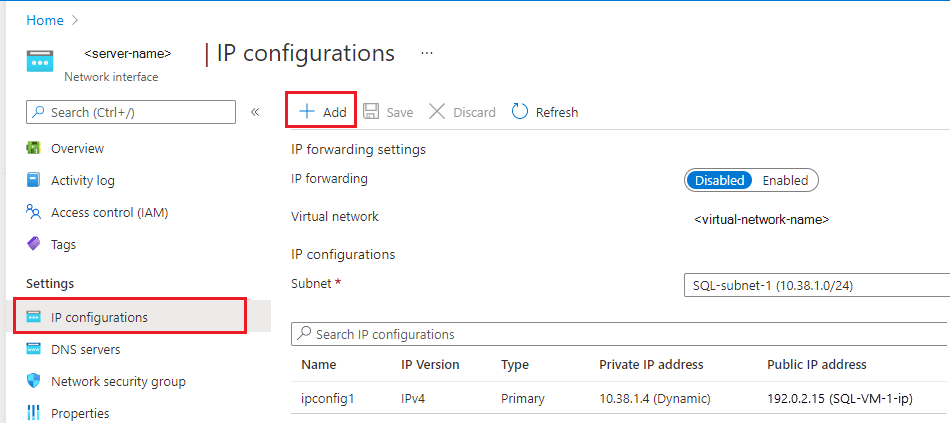Open the DNS servers menu item
Screen dimensions: 950x423
pos(85,349)
